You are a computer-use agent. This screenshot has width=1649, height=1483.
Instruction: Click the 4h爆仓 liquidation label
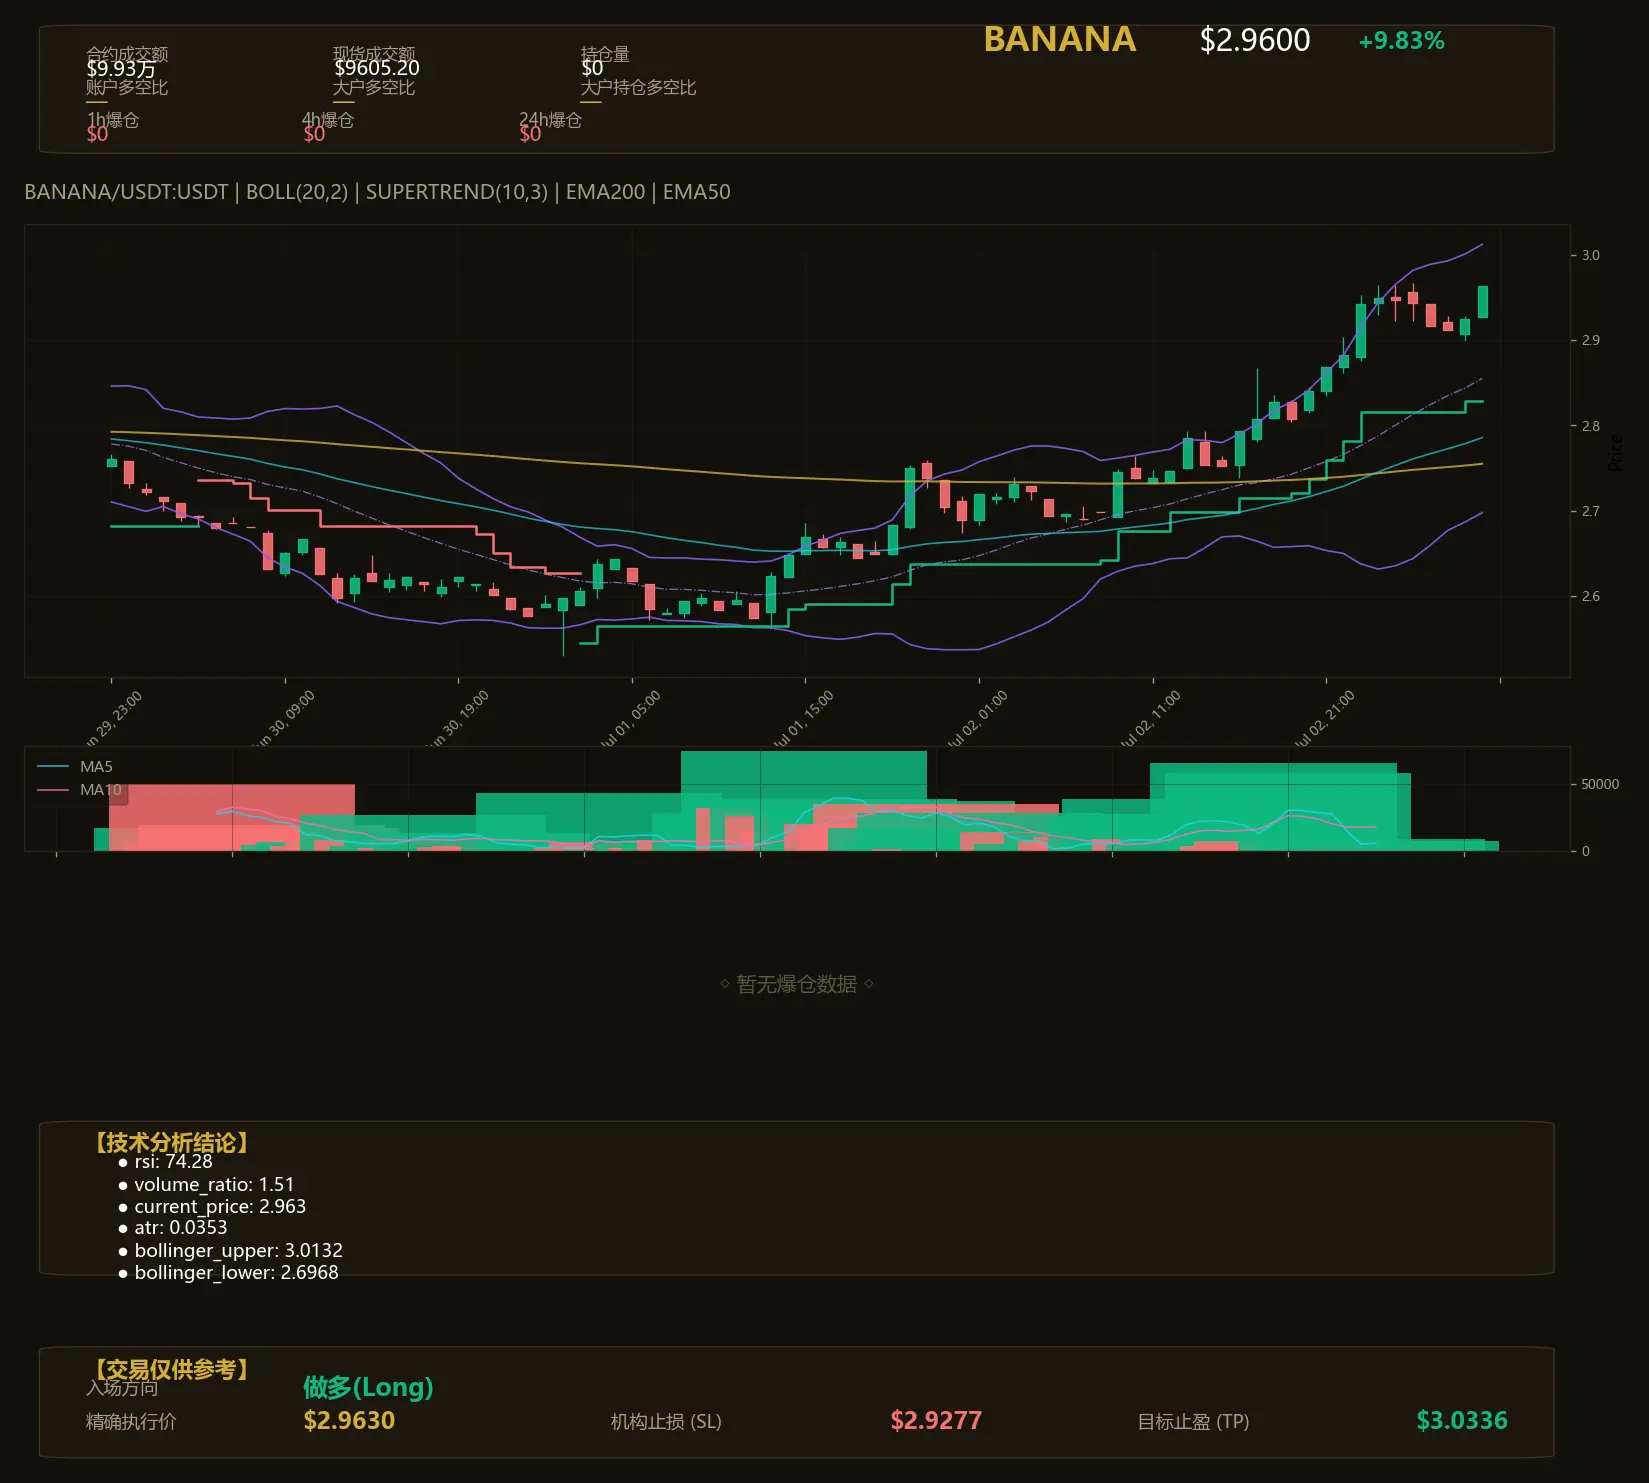point(328,120)
